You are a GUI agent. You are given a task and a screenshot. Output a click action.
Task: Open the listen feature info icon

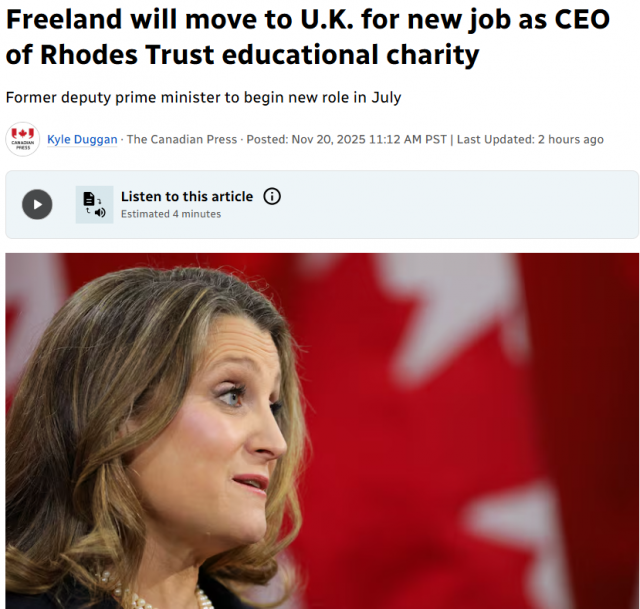(x=272, y=197)
